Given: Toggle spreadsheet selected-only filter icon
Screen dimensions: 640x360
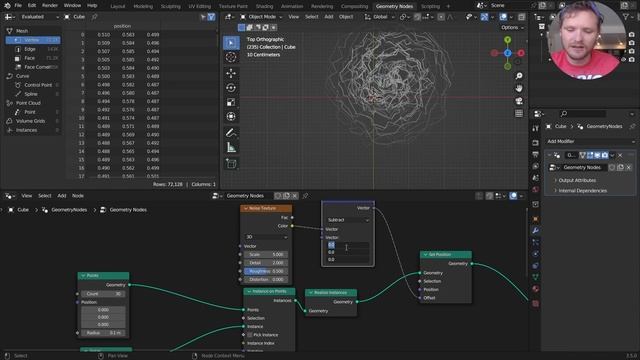Looking at the screenshot, I should click(x=203, y=17).
